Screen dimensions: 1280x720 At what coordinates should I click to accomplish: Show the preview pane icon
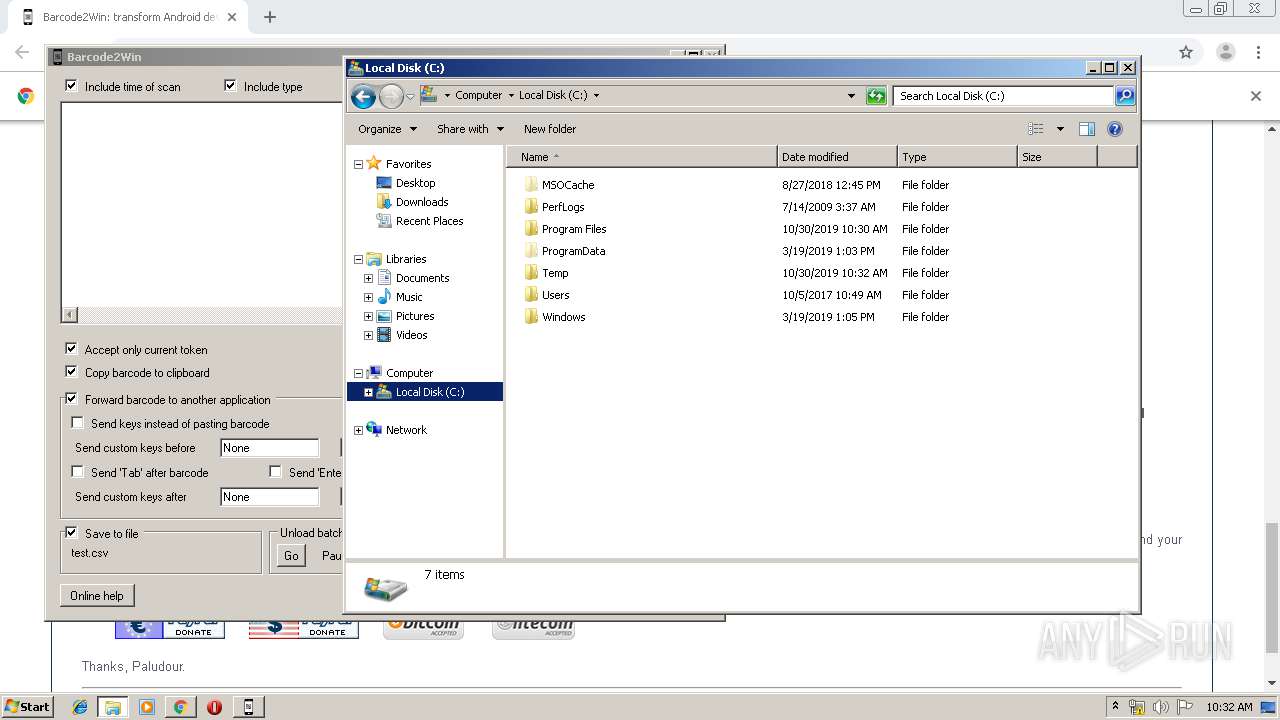1087,129
